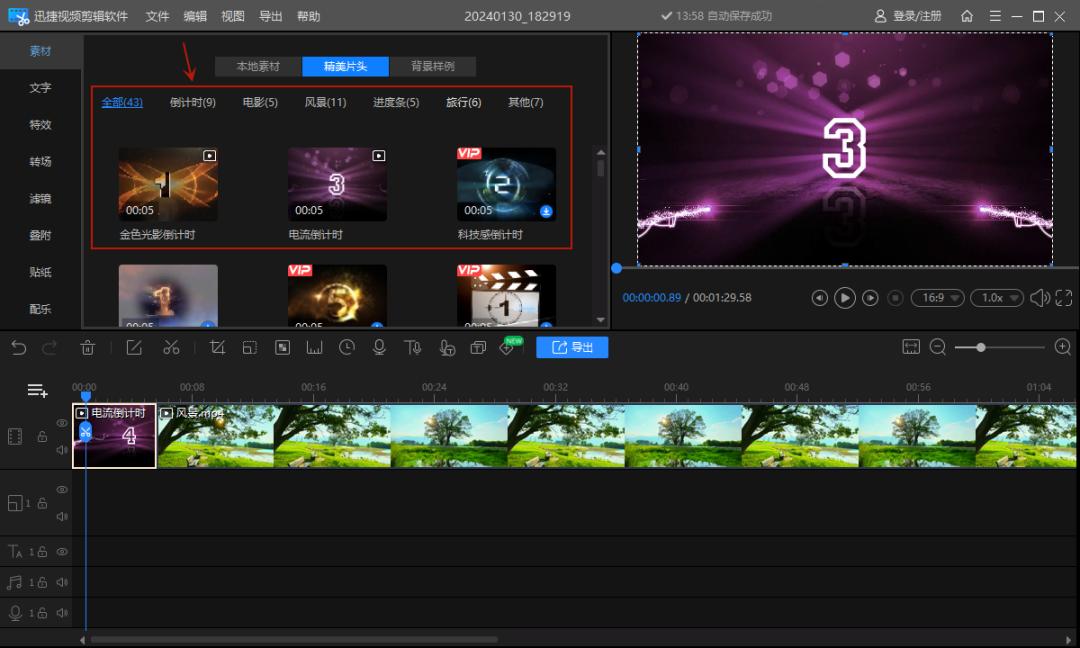Select the crop tool icon

point(217,347)
